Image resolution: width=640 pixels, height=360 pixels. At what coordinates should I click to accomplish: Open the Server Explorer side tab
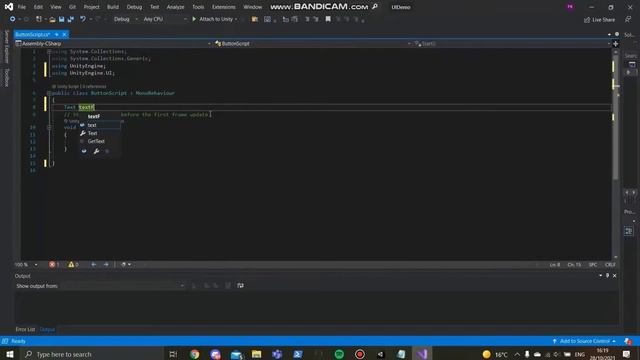[6, 47]
